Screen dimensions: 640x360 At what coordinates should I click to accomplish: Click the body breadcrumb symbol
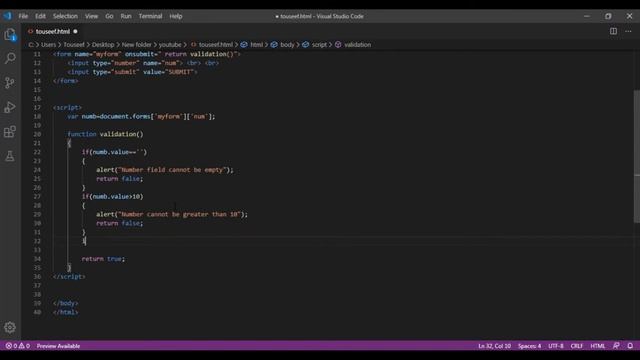[x=282, y=45]
